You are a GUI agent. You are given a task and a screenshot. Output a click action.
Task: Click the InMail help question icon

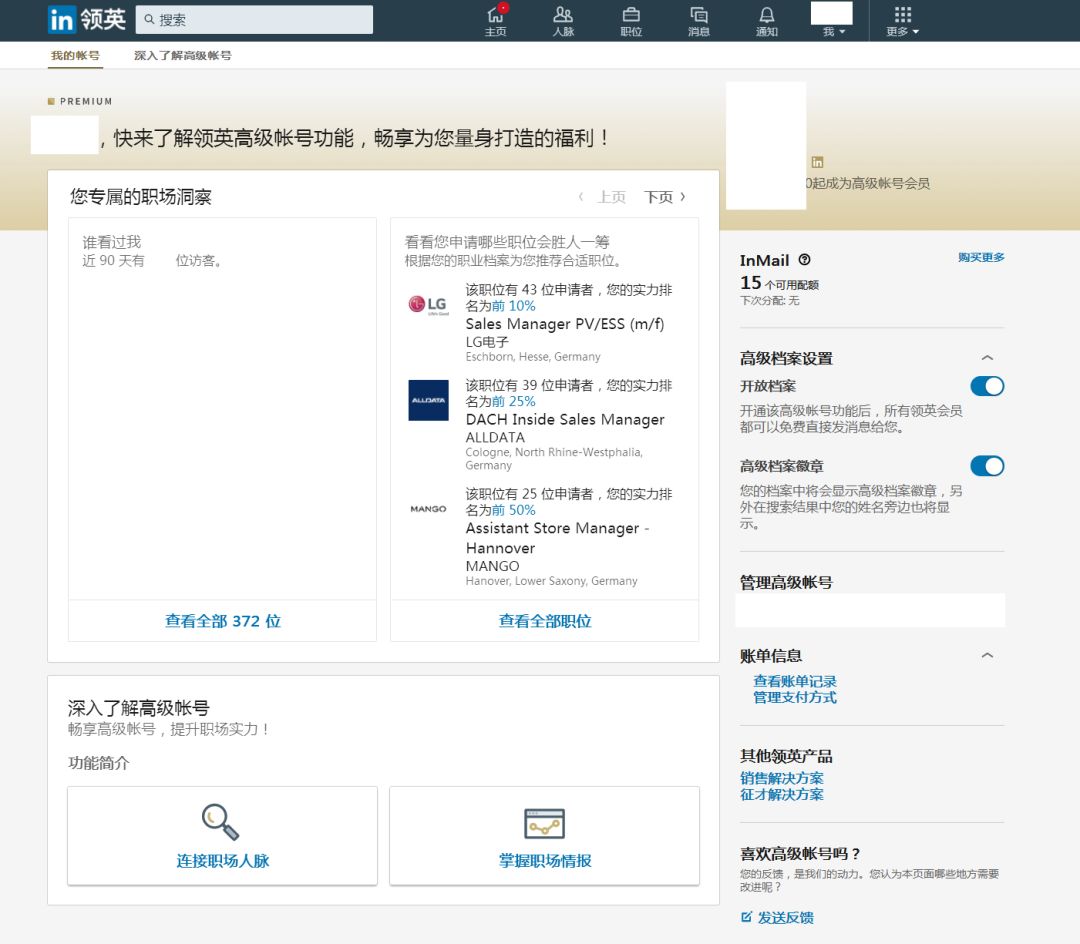804,260
